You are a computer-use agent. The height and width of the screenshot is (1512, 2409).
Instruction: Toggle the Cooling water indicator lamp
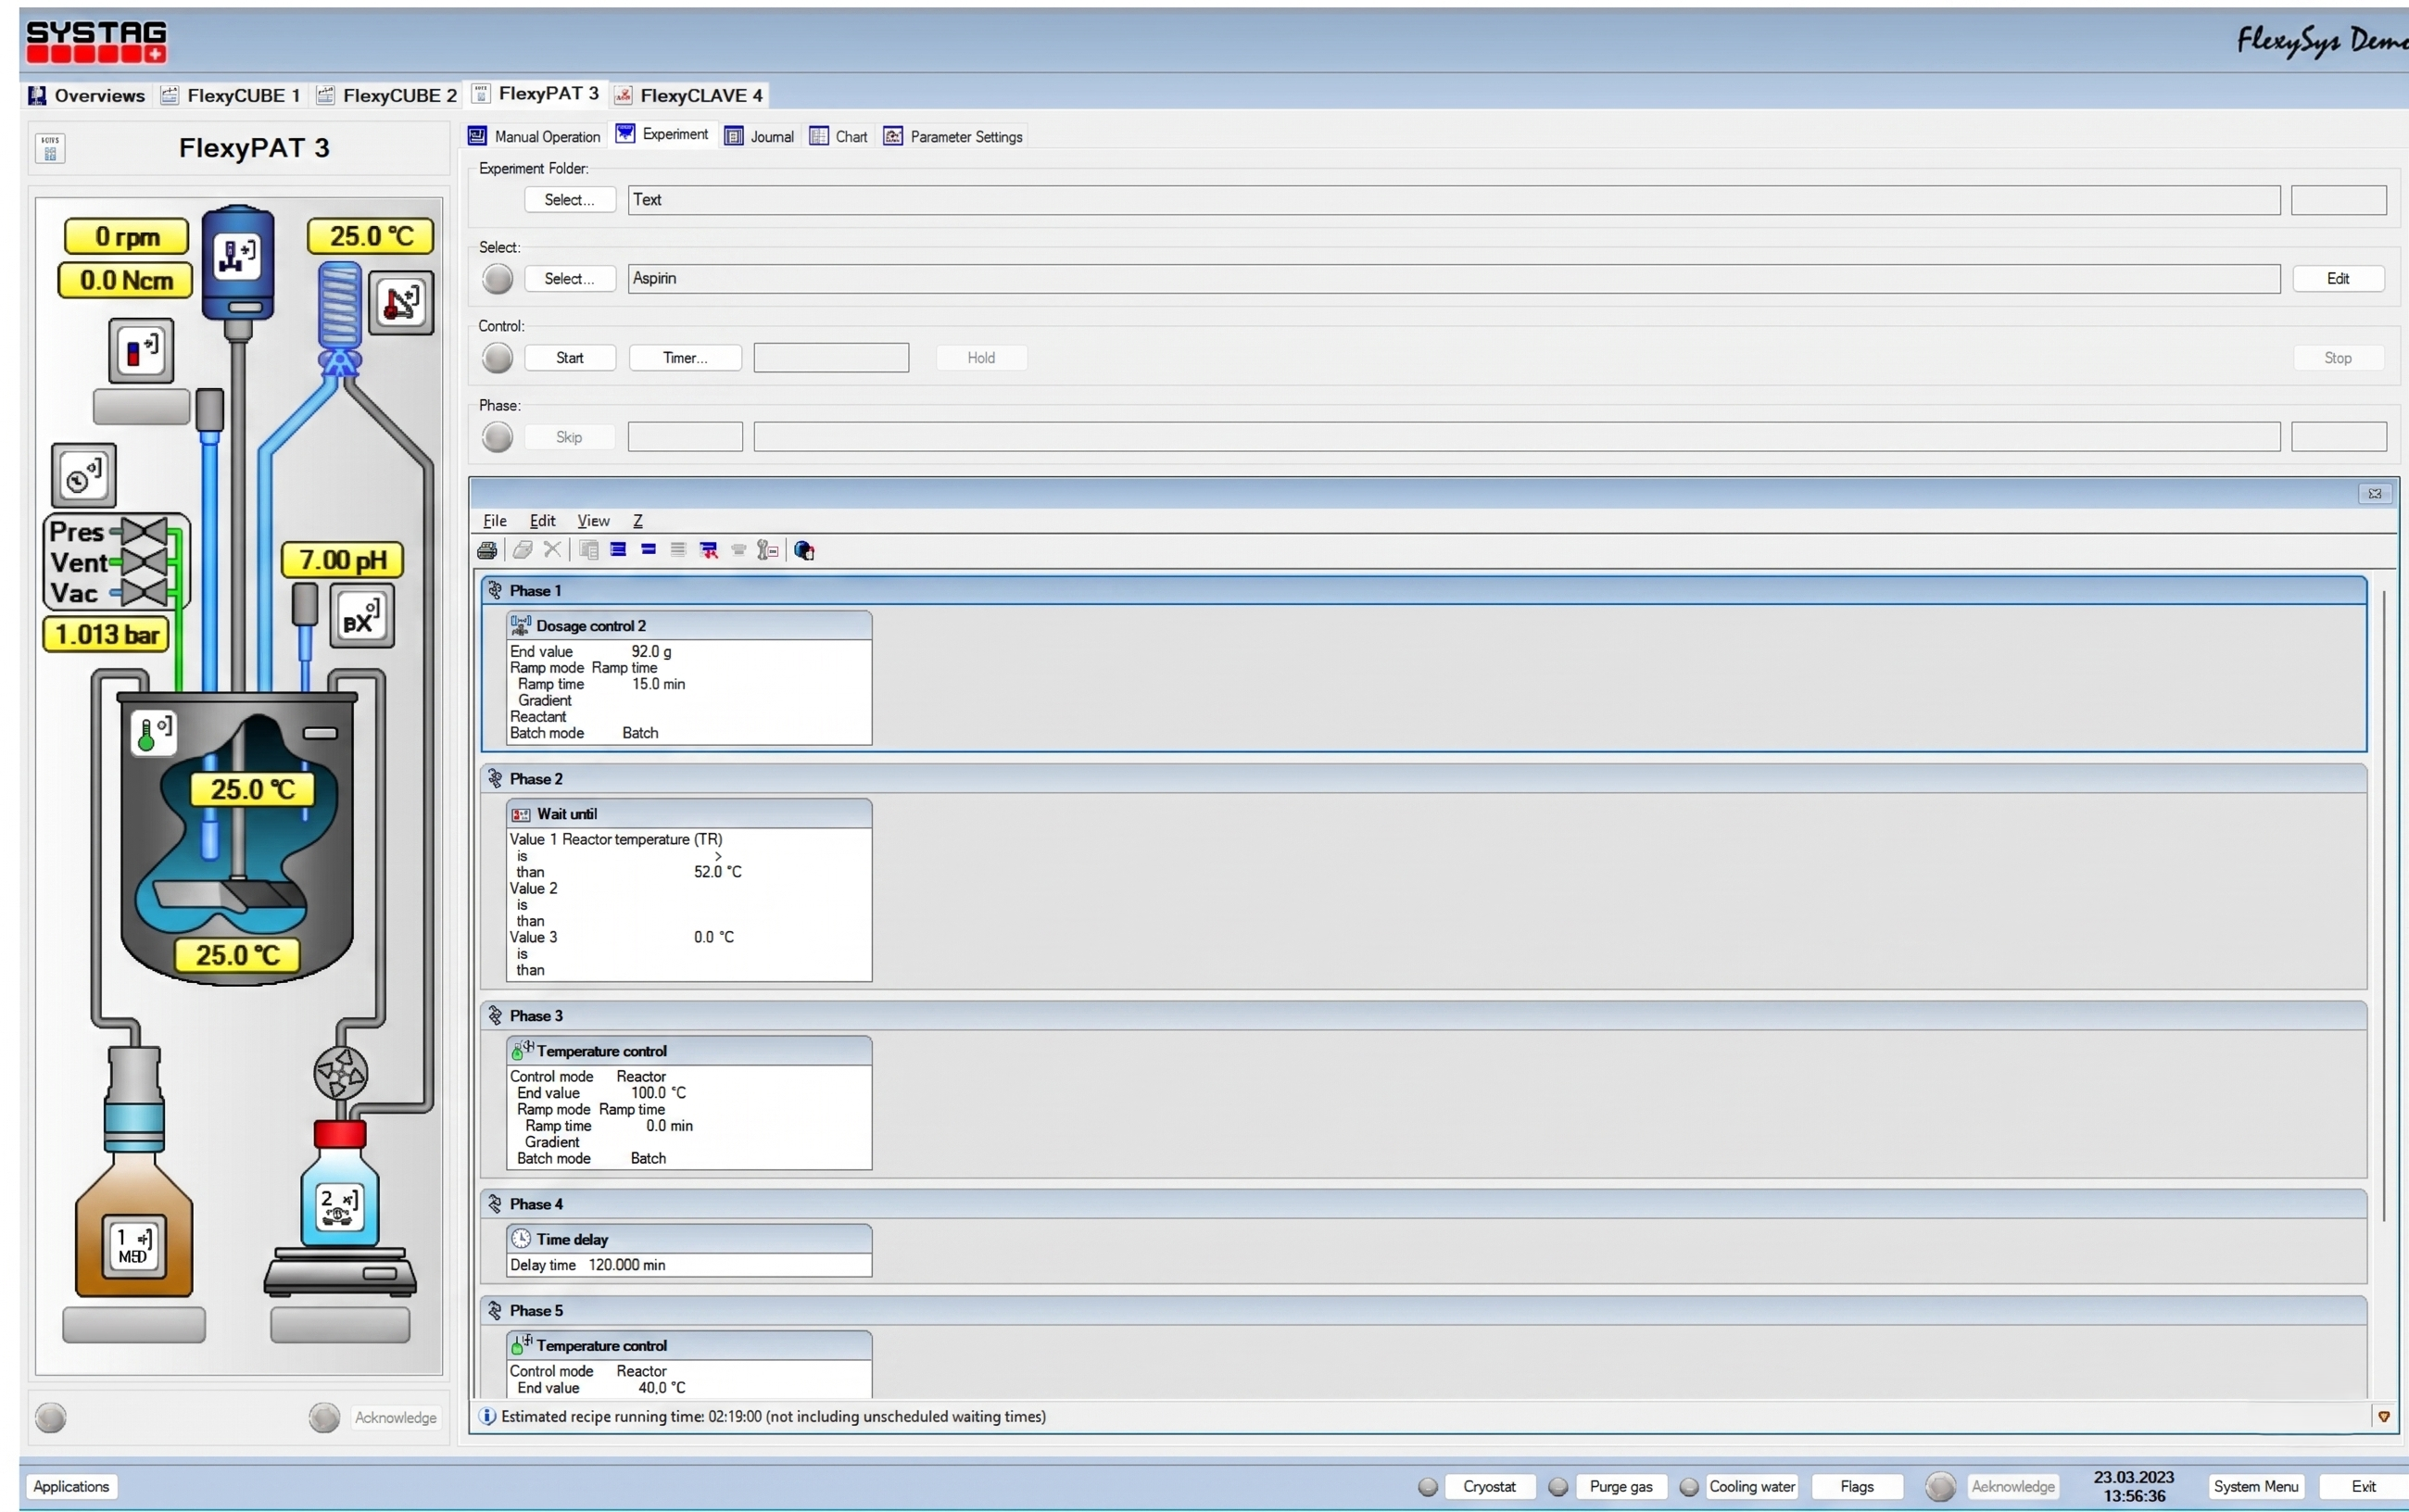1689,1487
